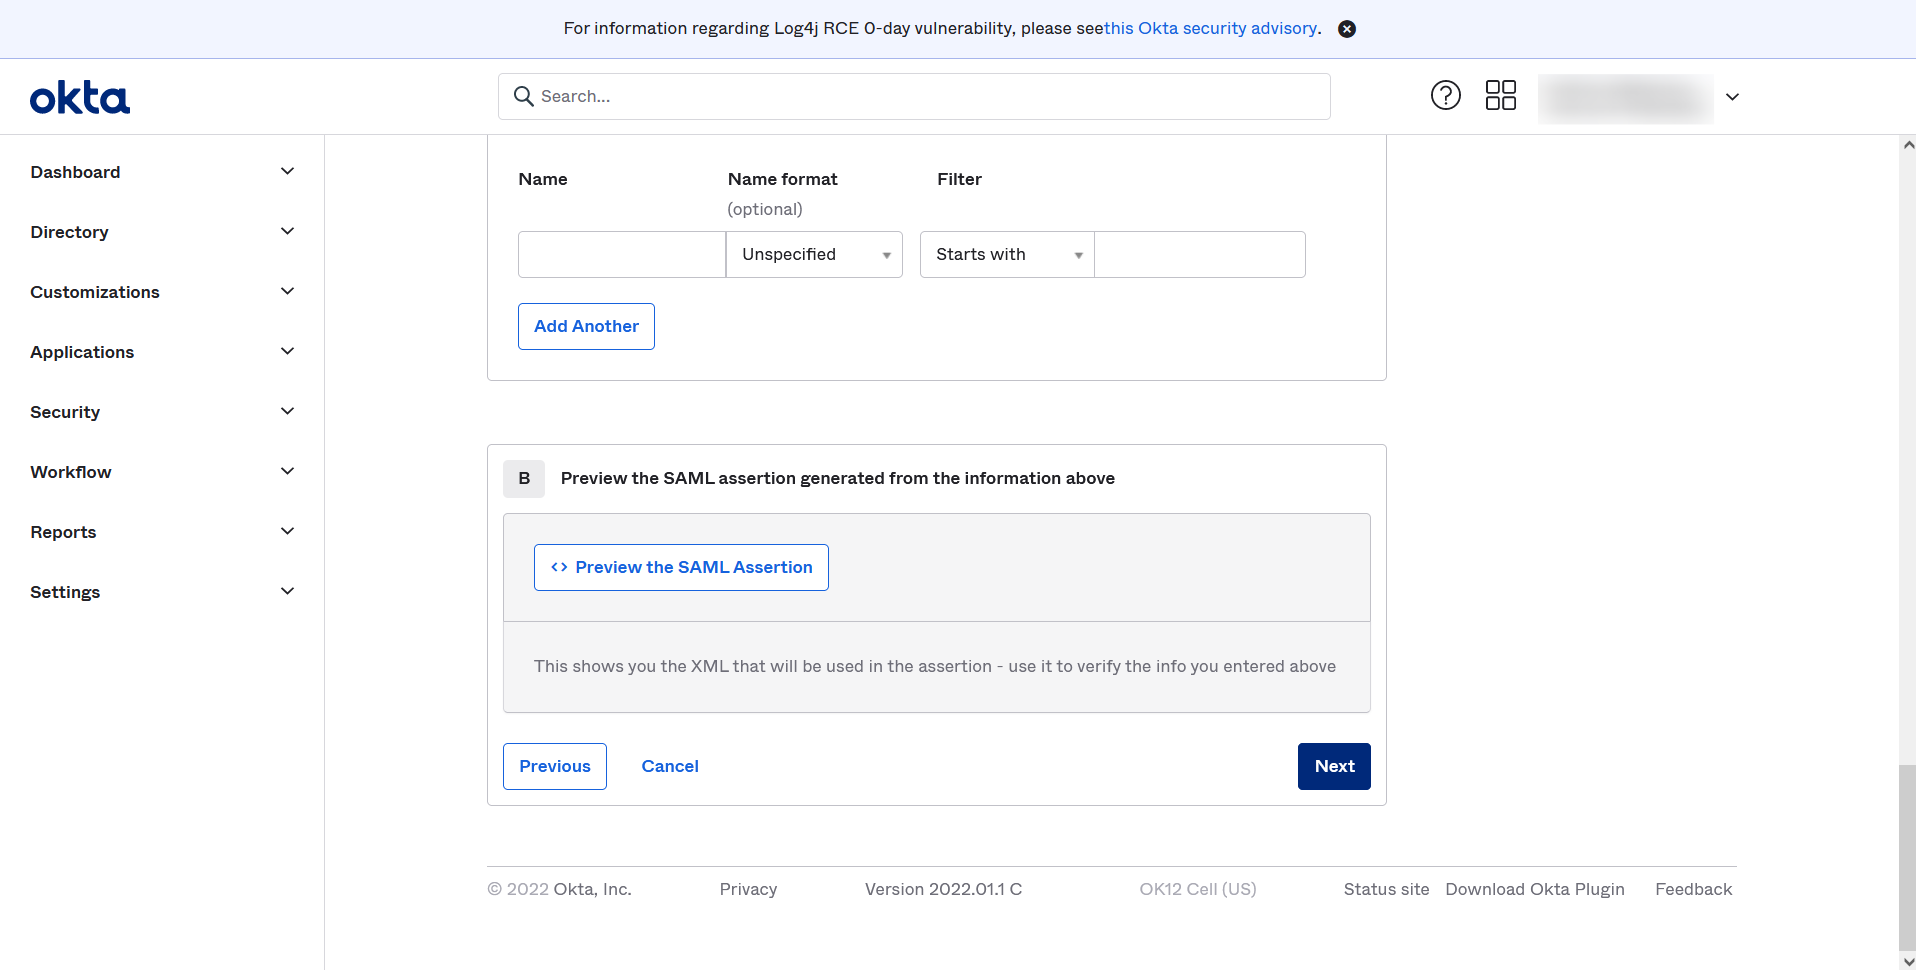Open the account menu chevron
The image size is (1916, 970).
click(x=1731, y=97)
